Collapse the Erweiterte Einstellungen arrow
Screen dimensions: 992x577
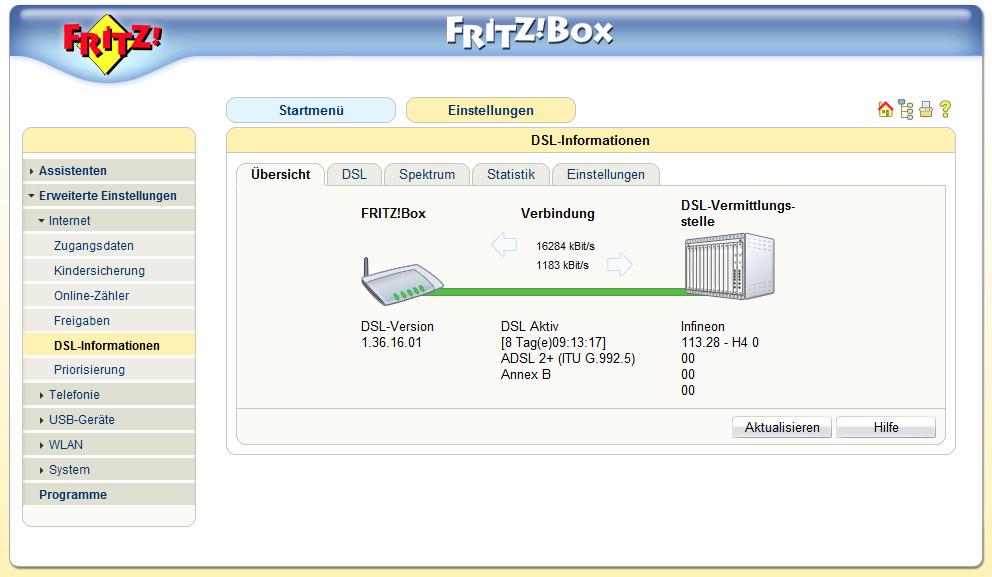[x=31, y=196]
